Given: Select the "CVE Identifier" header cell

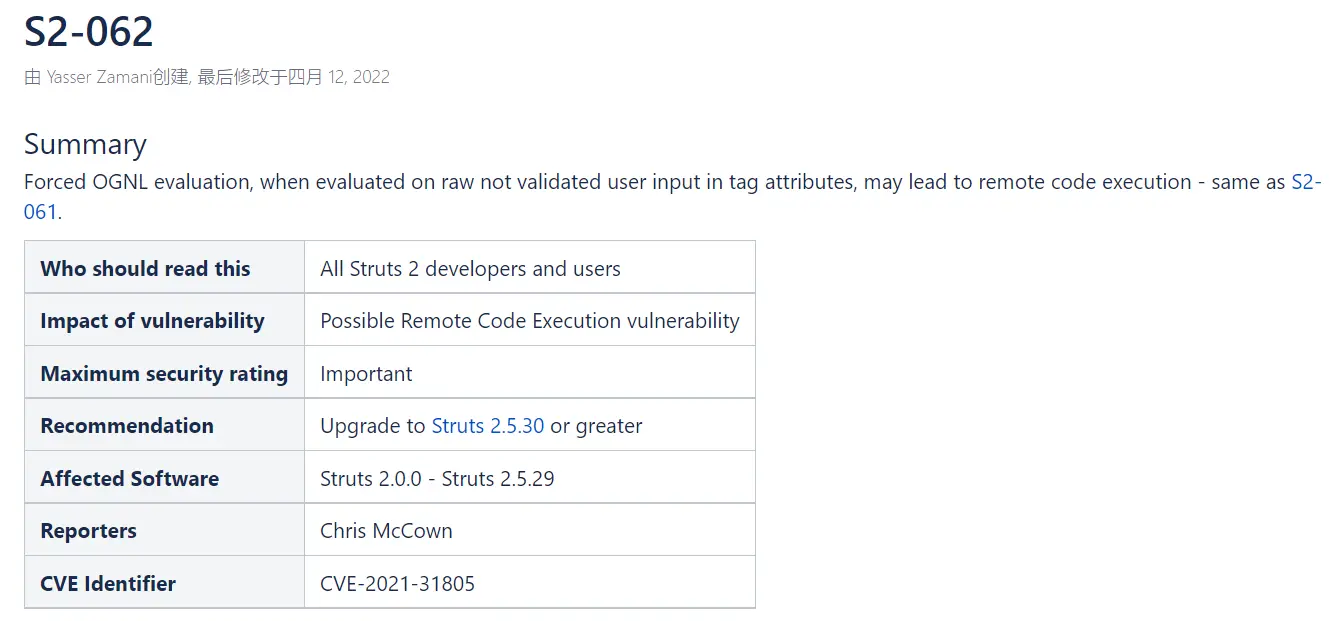Looking at the screenshot, I should tap(108, 584).
